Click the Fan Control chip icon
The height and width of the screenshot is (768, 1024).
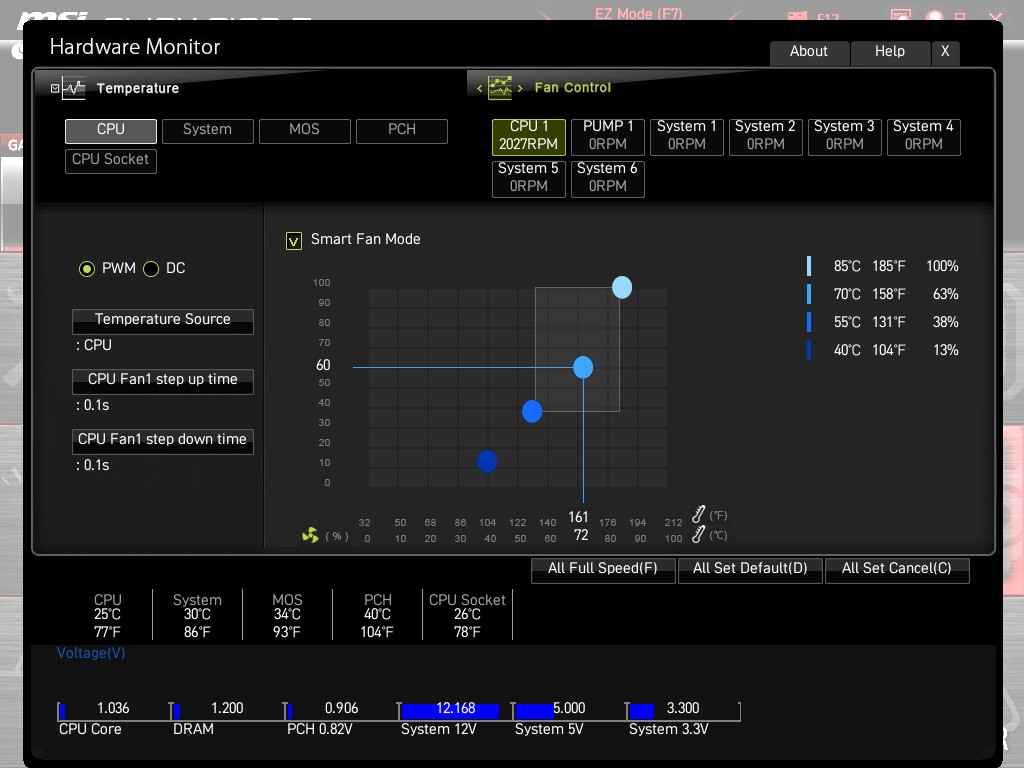pos(500,88)
